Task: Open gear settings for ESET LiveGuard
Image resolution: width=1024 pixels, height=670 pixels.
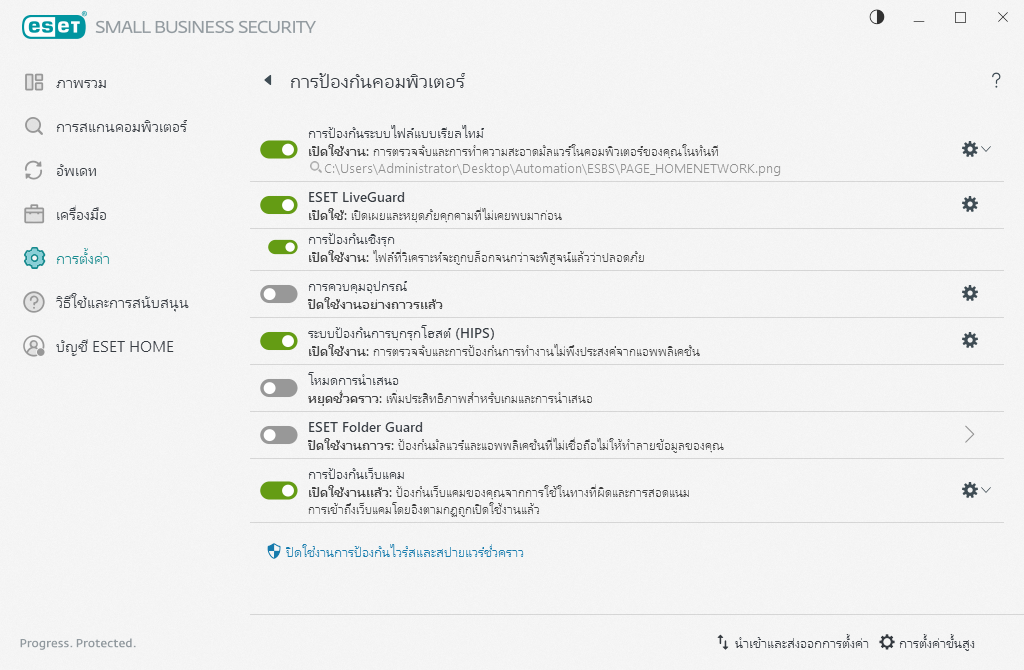Action: coord(969,204)
